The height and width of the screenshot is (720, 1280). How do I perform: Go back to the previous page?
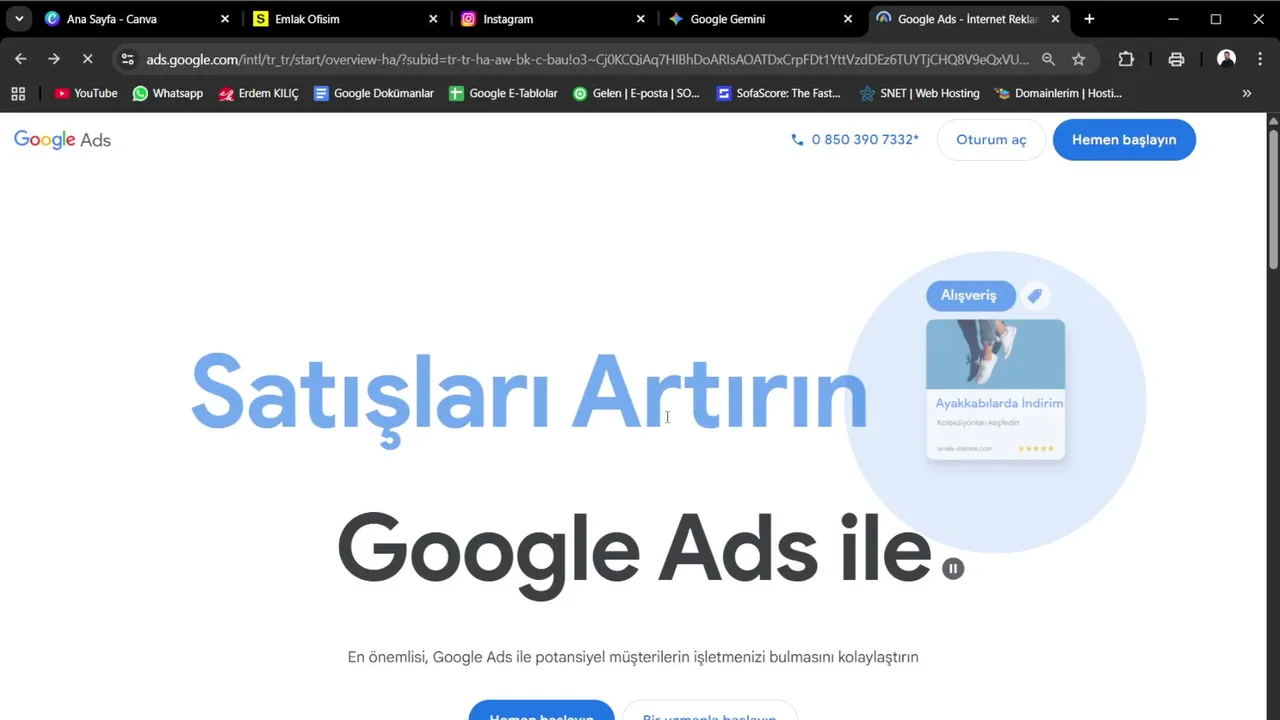[x=21, y=59]
